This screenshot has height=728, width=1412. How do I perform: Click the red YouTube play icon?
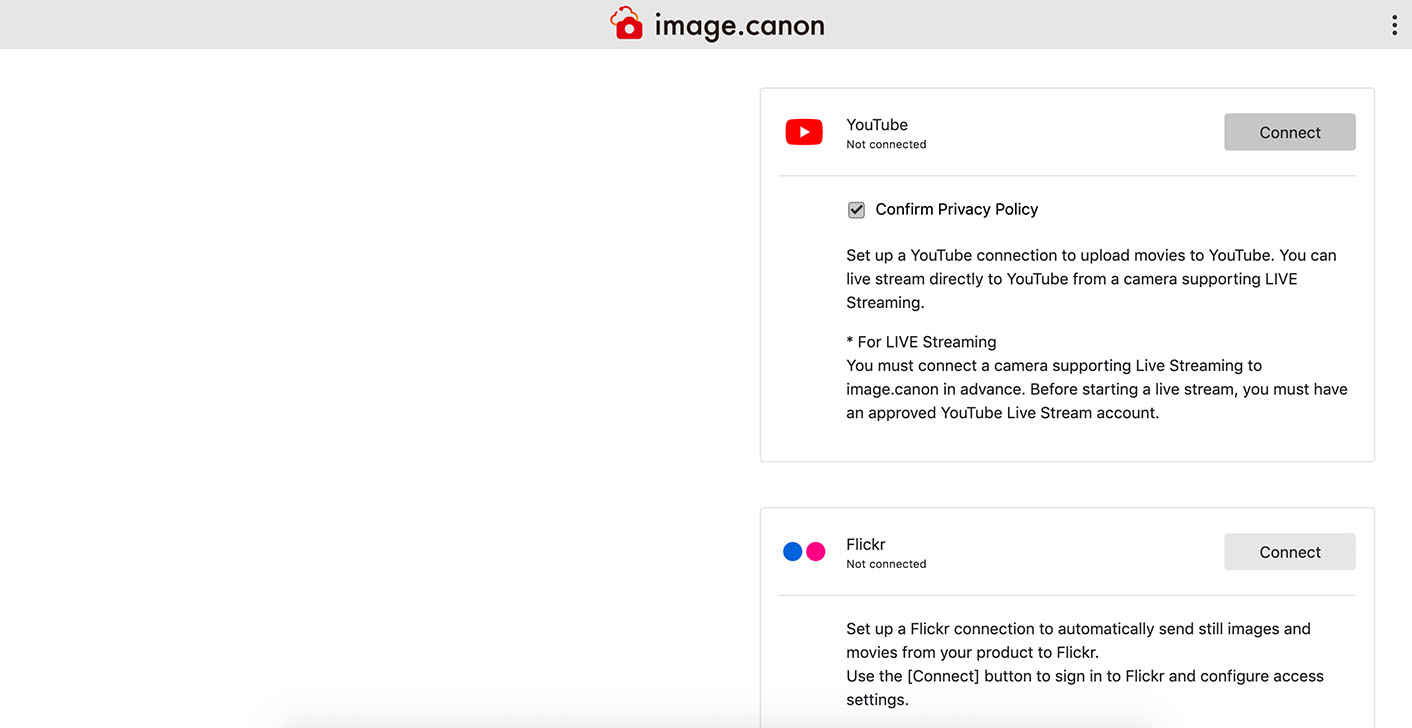tap(804, 132)
